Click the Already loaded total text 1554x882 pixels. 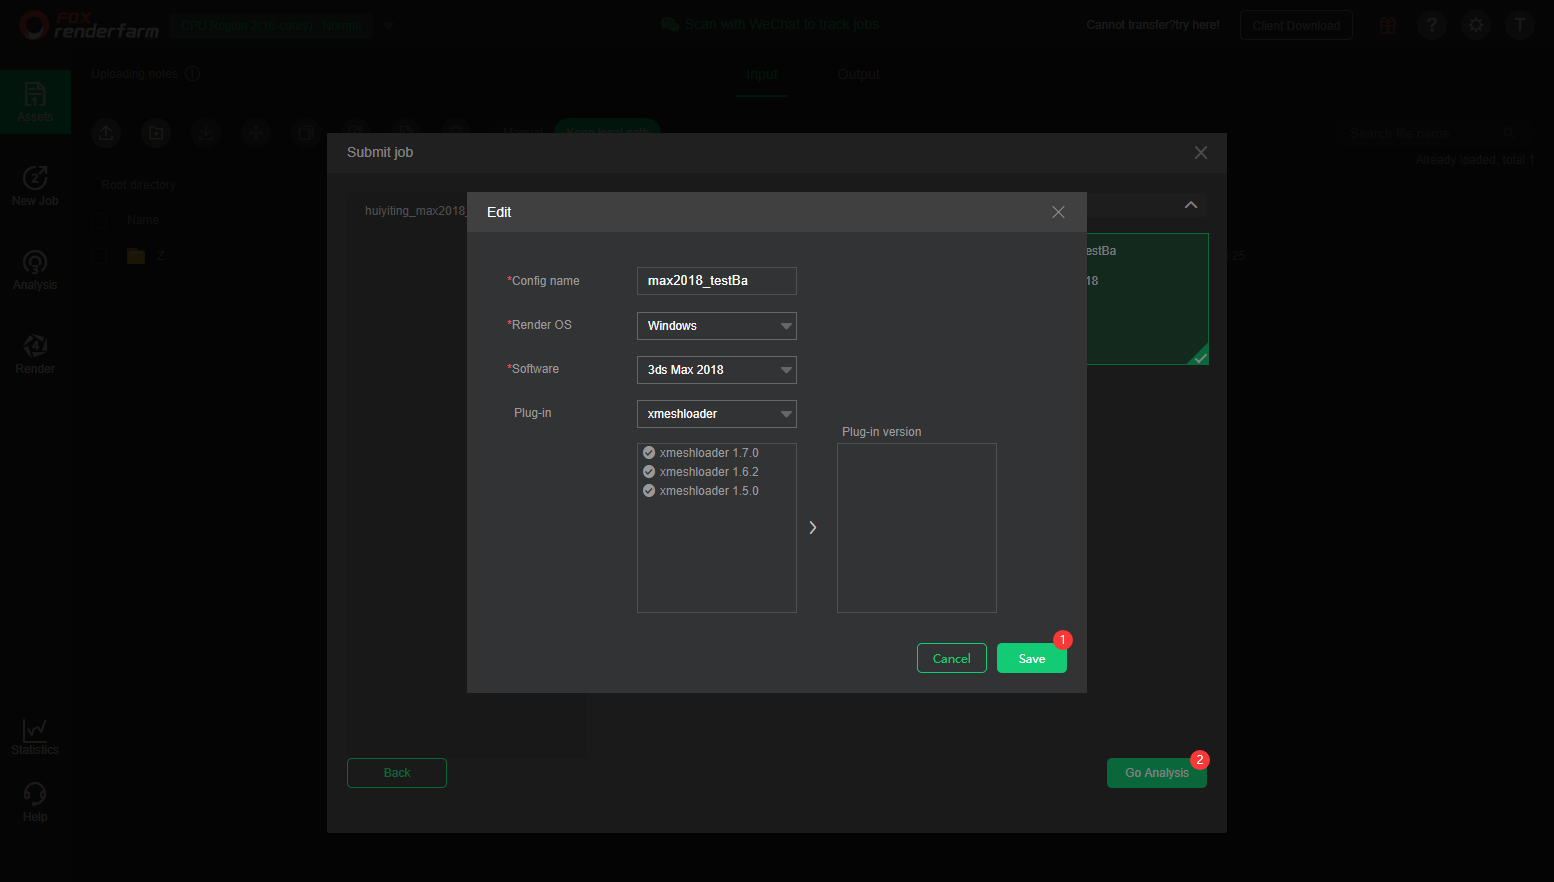tap(1474, 160)
